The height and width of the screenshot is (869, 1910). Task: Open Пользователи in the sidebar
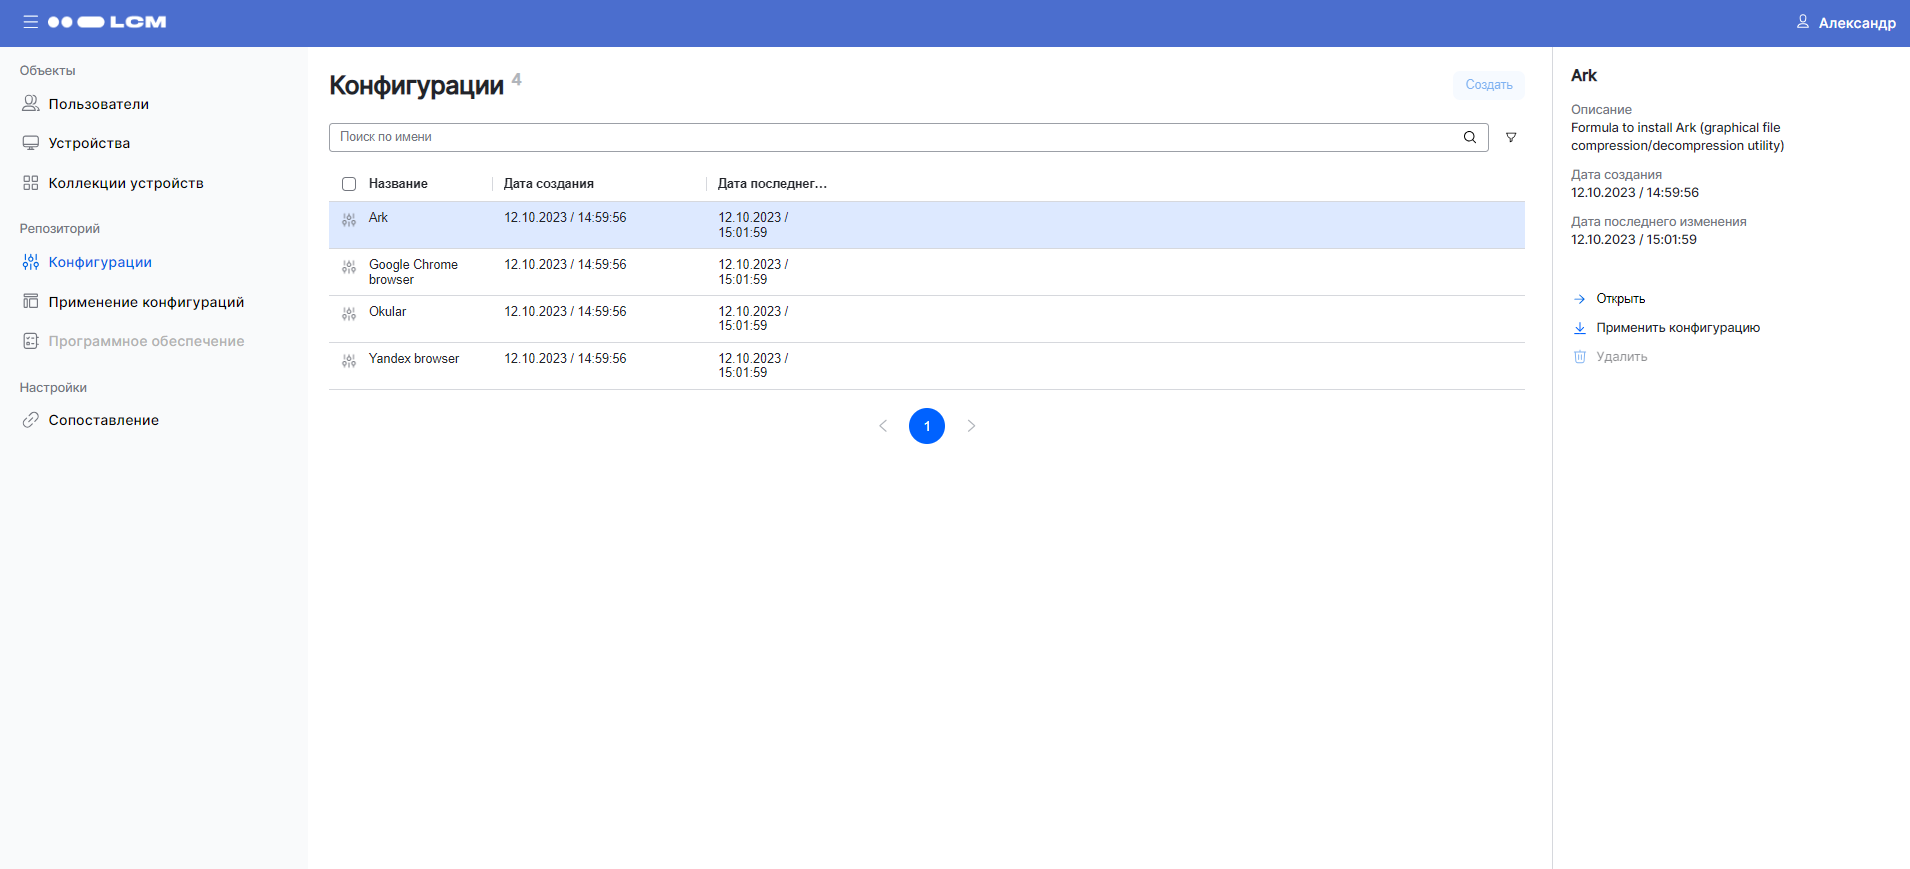[x=98, y=104]
